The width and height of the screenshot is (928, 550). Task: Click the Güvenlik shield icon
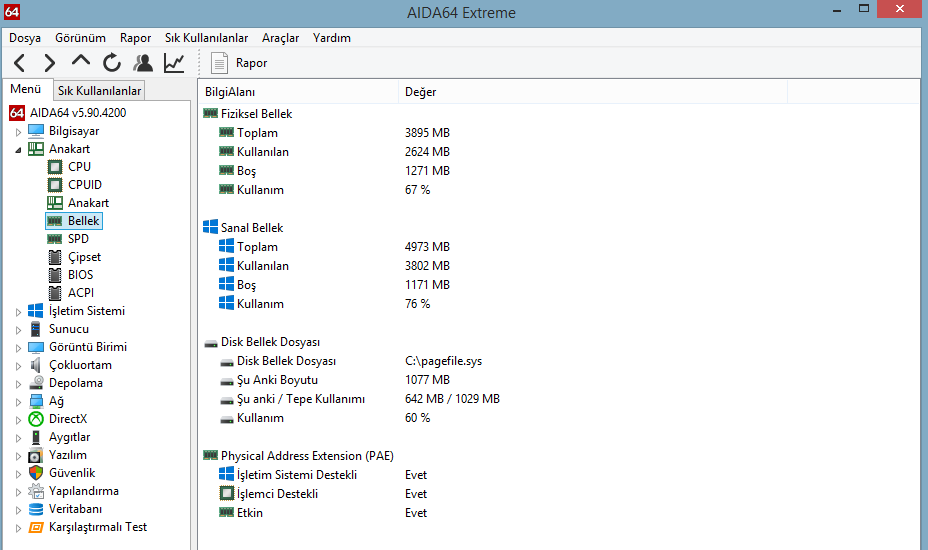36,472
